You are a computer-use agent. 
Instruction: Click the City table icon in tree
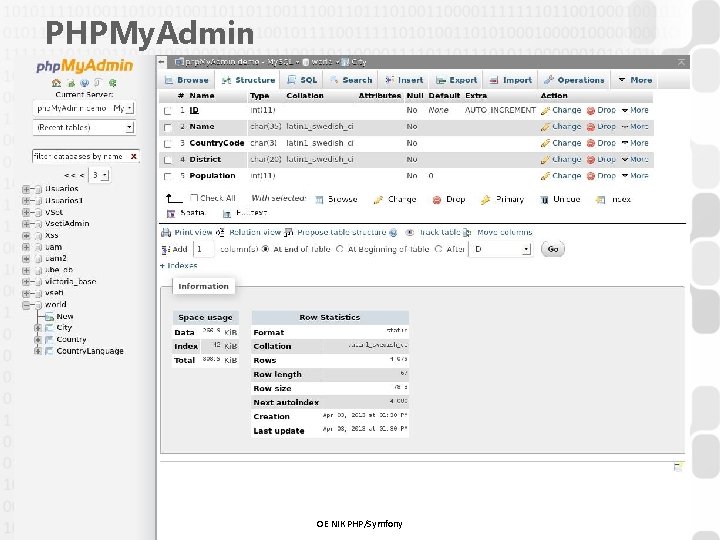(49, 328)
